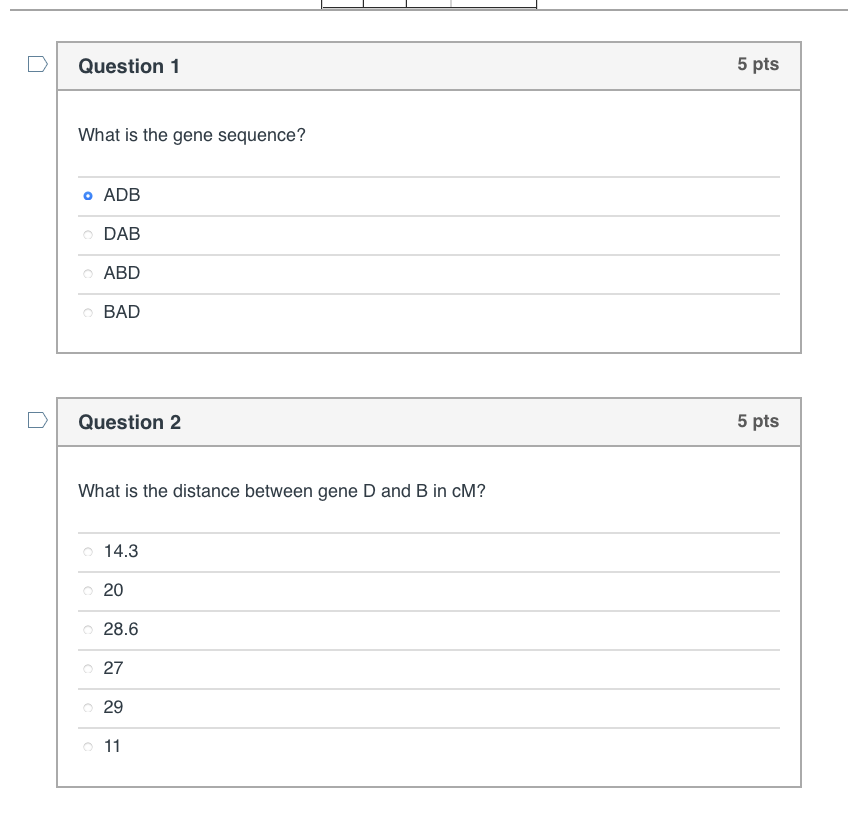Click the Question 1 header bar

click(x=429, y=66)
